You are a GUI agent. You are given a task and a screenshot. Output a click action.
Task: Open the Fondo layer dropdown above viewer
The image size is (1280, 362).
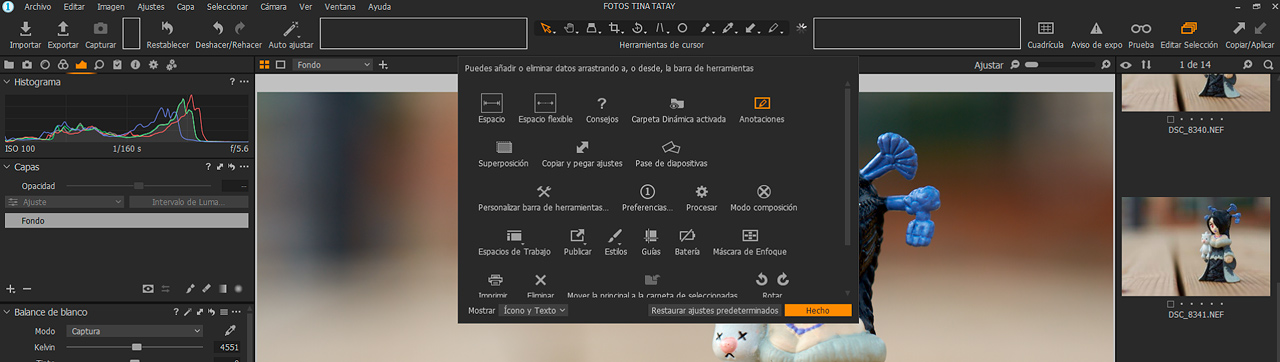point(333,64)
